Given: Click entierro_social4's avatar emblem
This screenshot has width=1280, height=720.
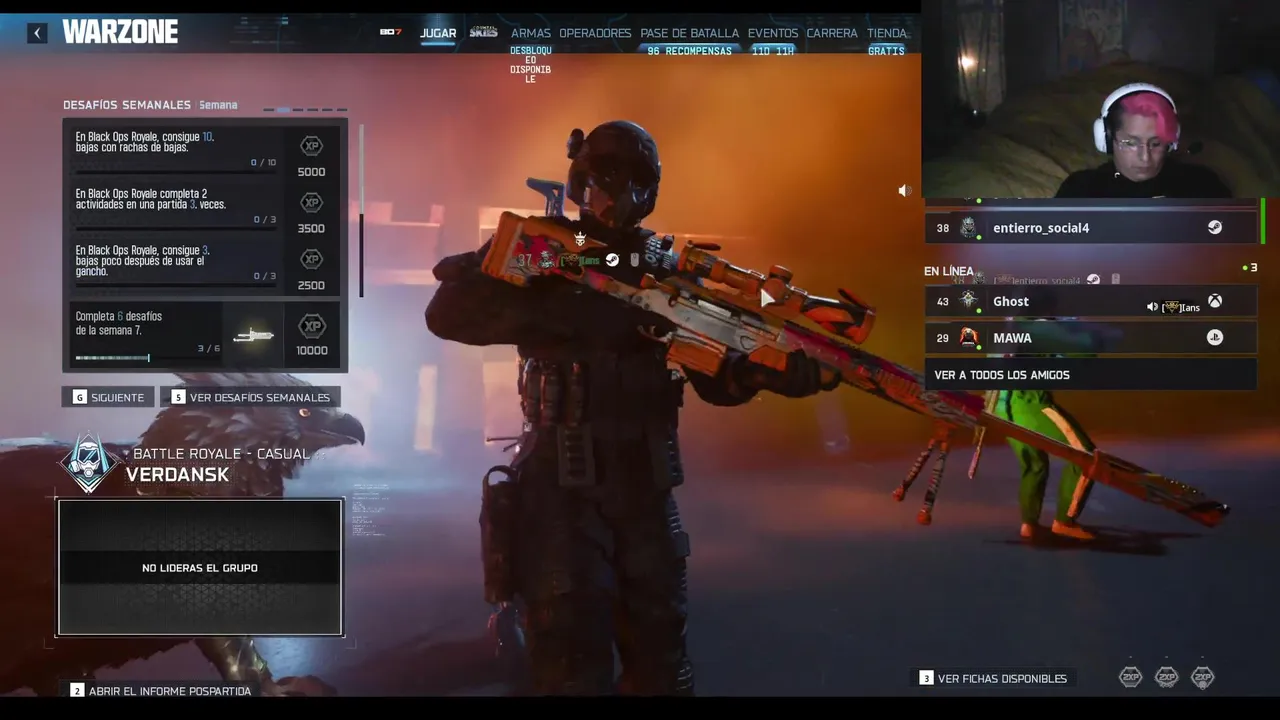Looking at the screenshot, I should (x=968, y=228).
